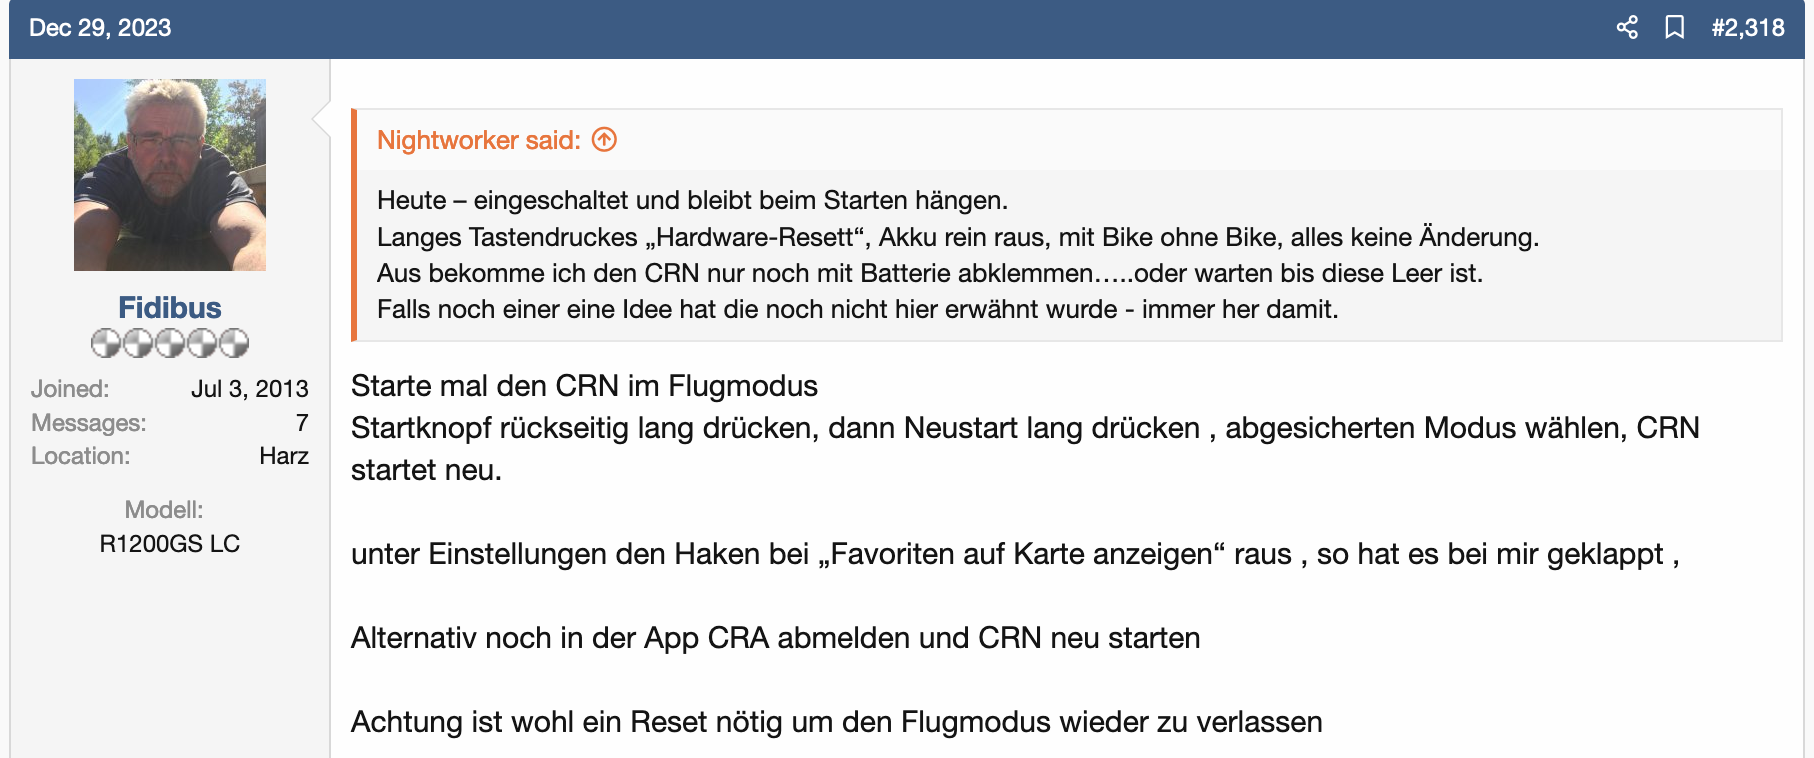
Task: Open the Fidibus username profile link
Action: tap(170, 307)
